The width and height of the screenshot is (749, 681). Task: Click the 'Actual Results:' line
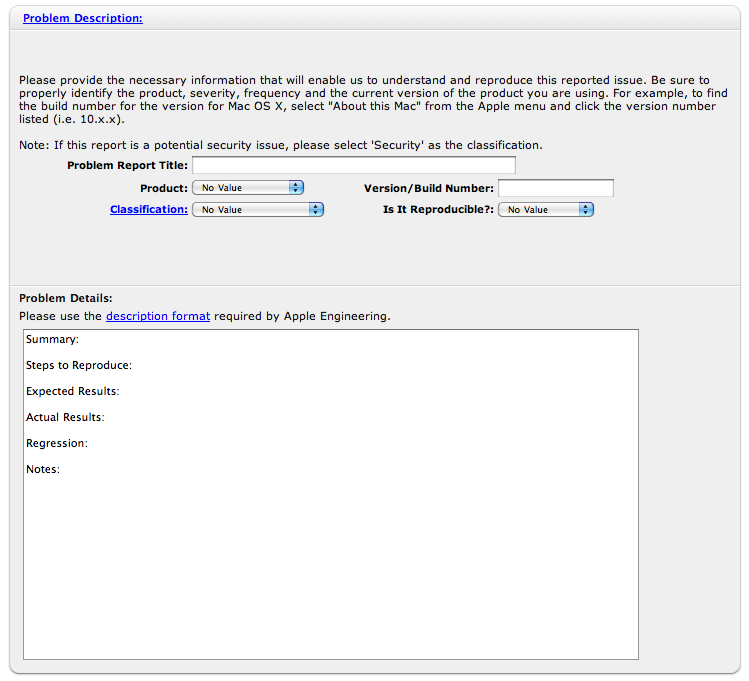click(65, 417)
